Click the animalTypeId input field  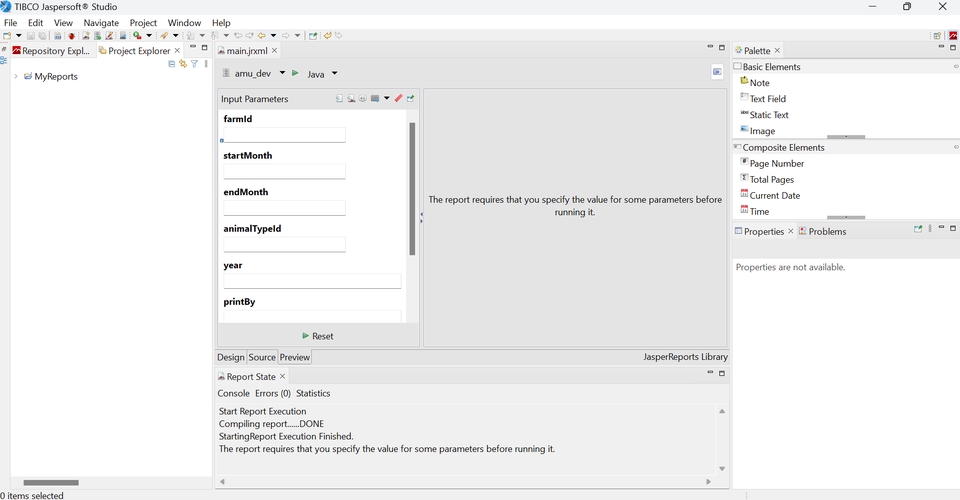284,245
